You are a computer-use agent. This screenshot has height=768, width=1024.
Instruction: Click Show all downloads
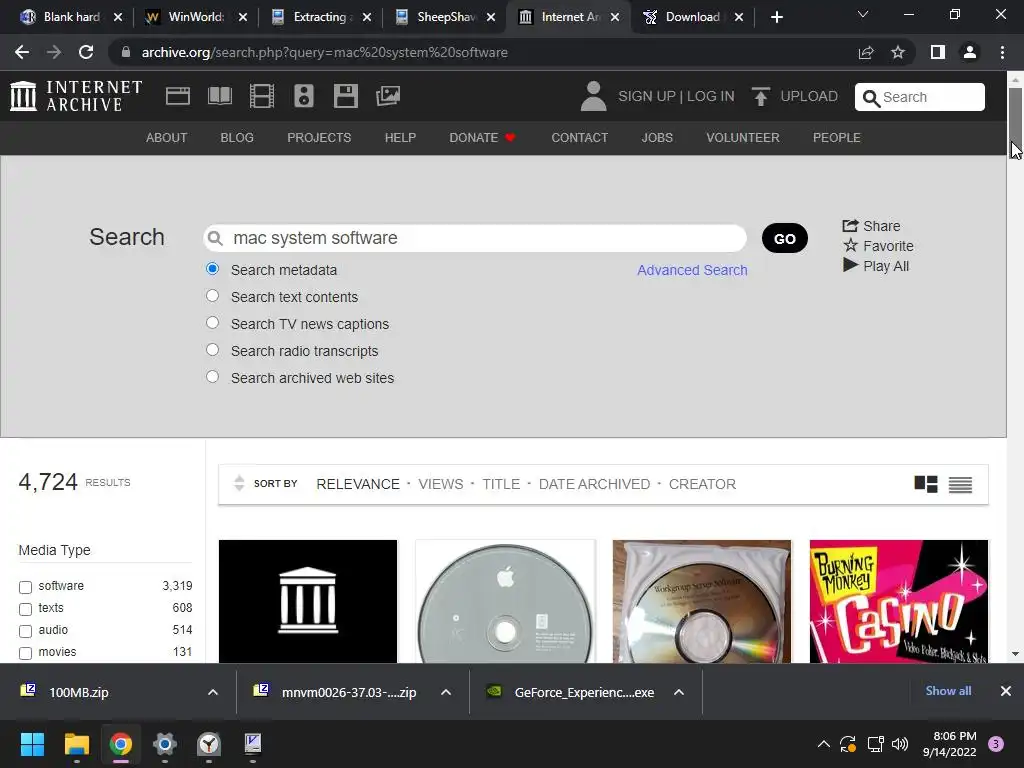(x=948, y=691)
